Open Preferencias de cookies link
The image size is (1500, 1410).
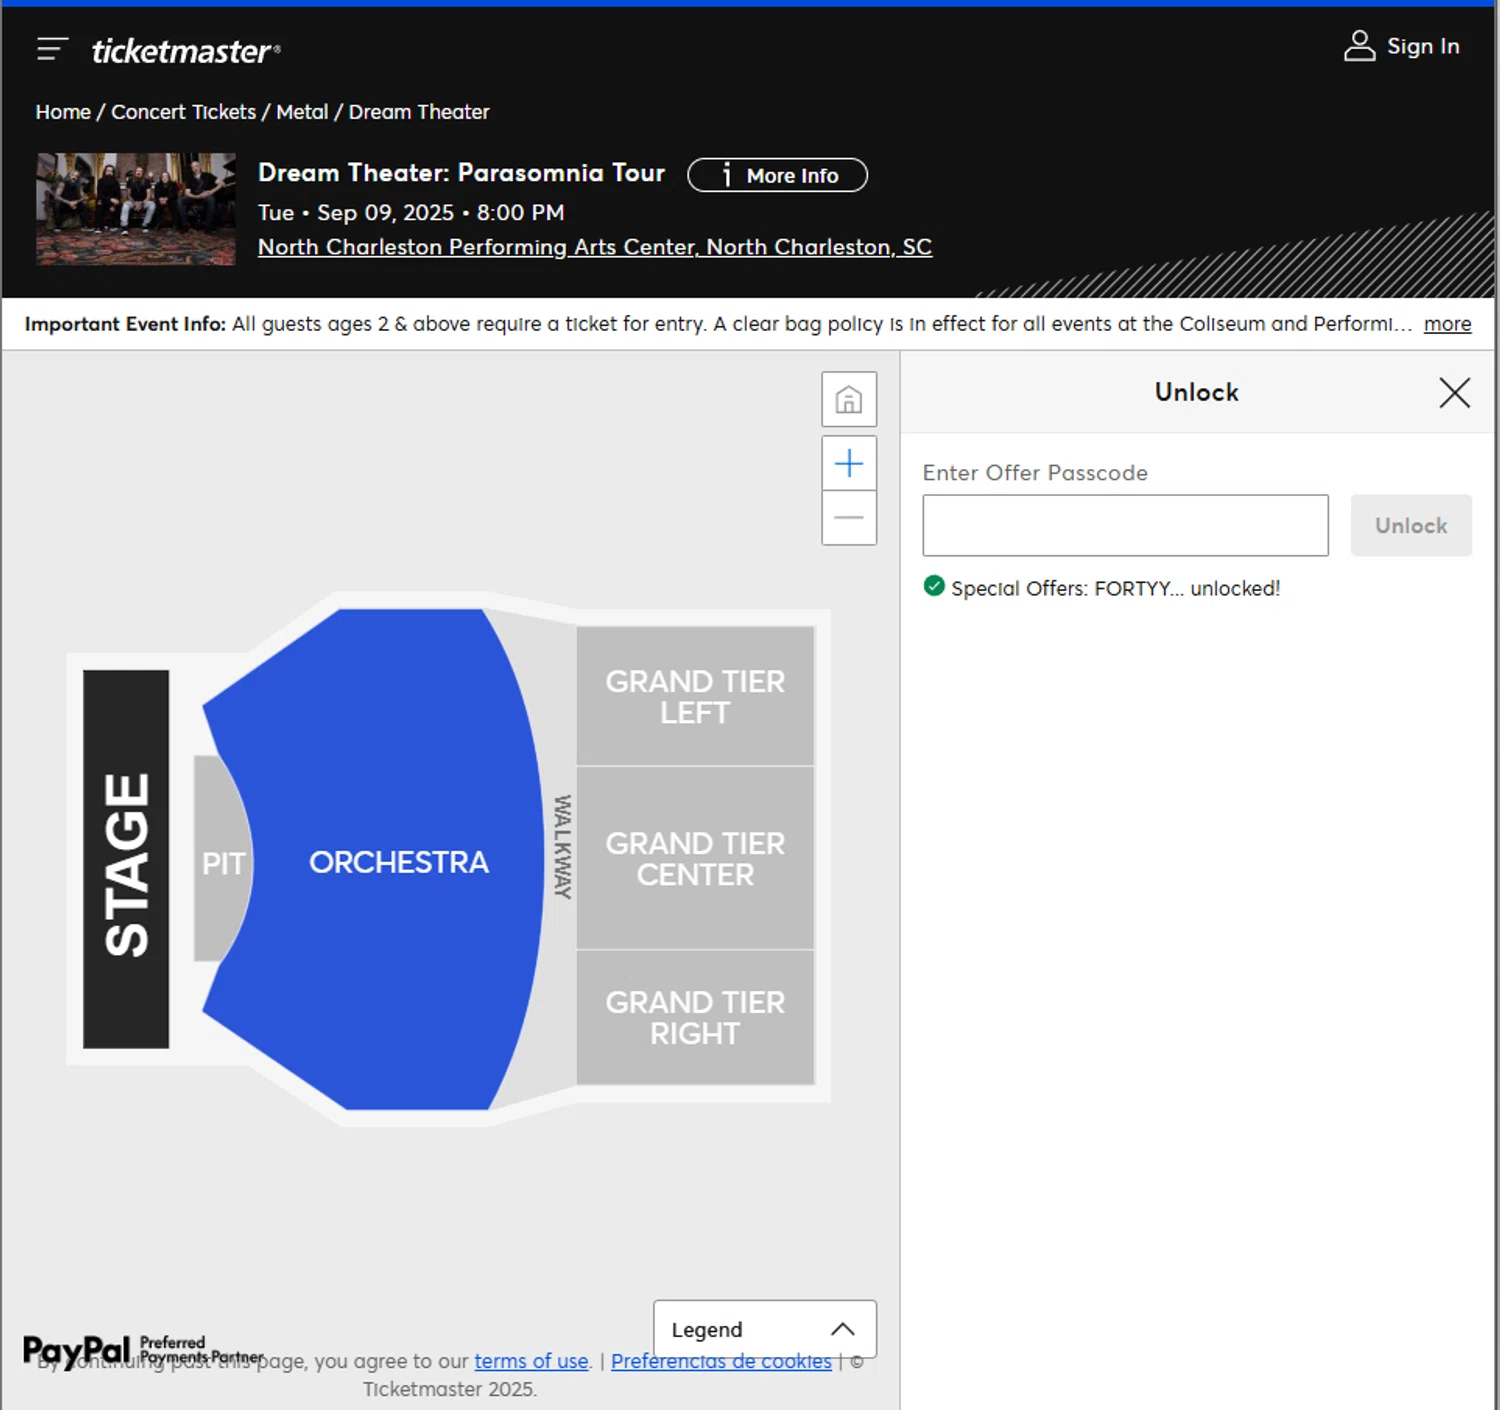click(721, 1361)
